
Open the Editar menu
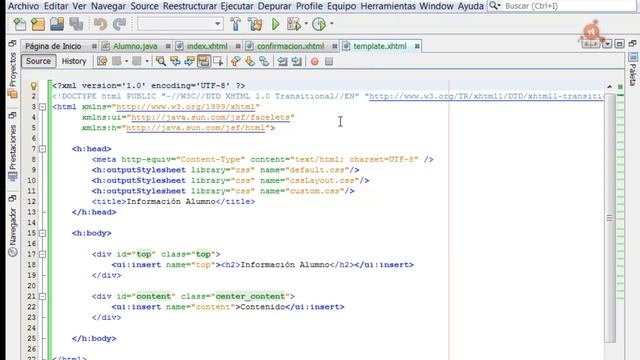pyautogui.click(x=56, y=6)
